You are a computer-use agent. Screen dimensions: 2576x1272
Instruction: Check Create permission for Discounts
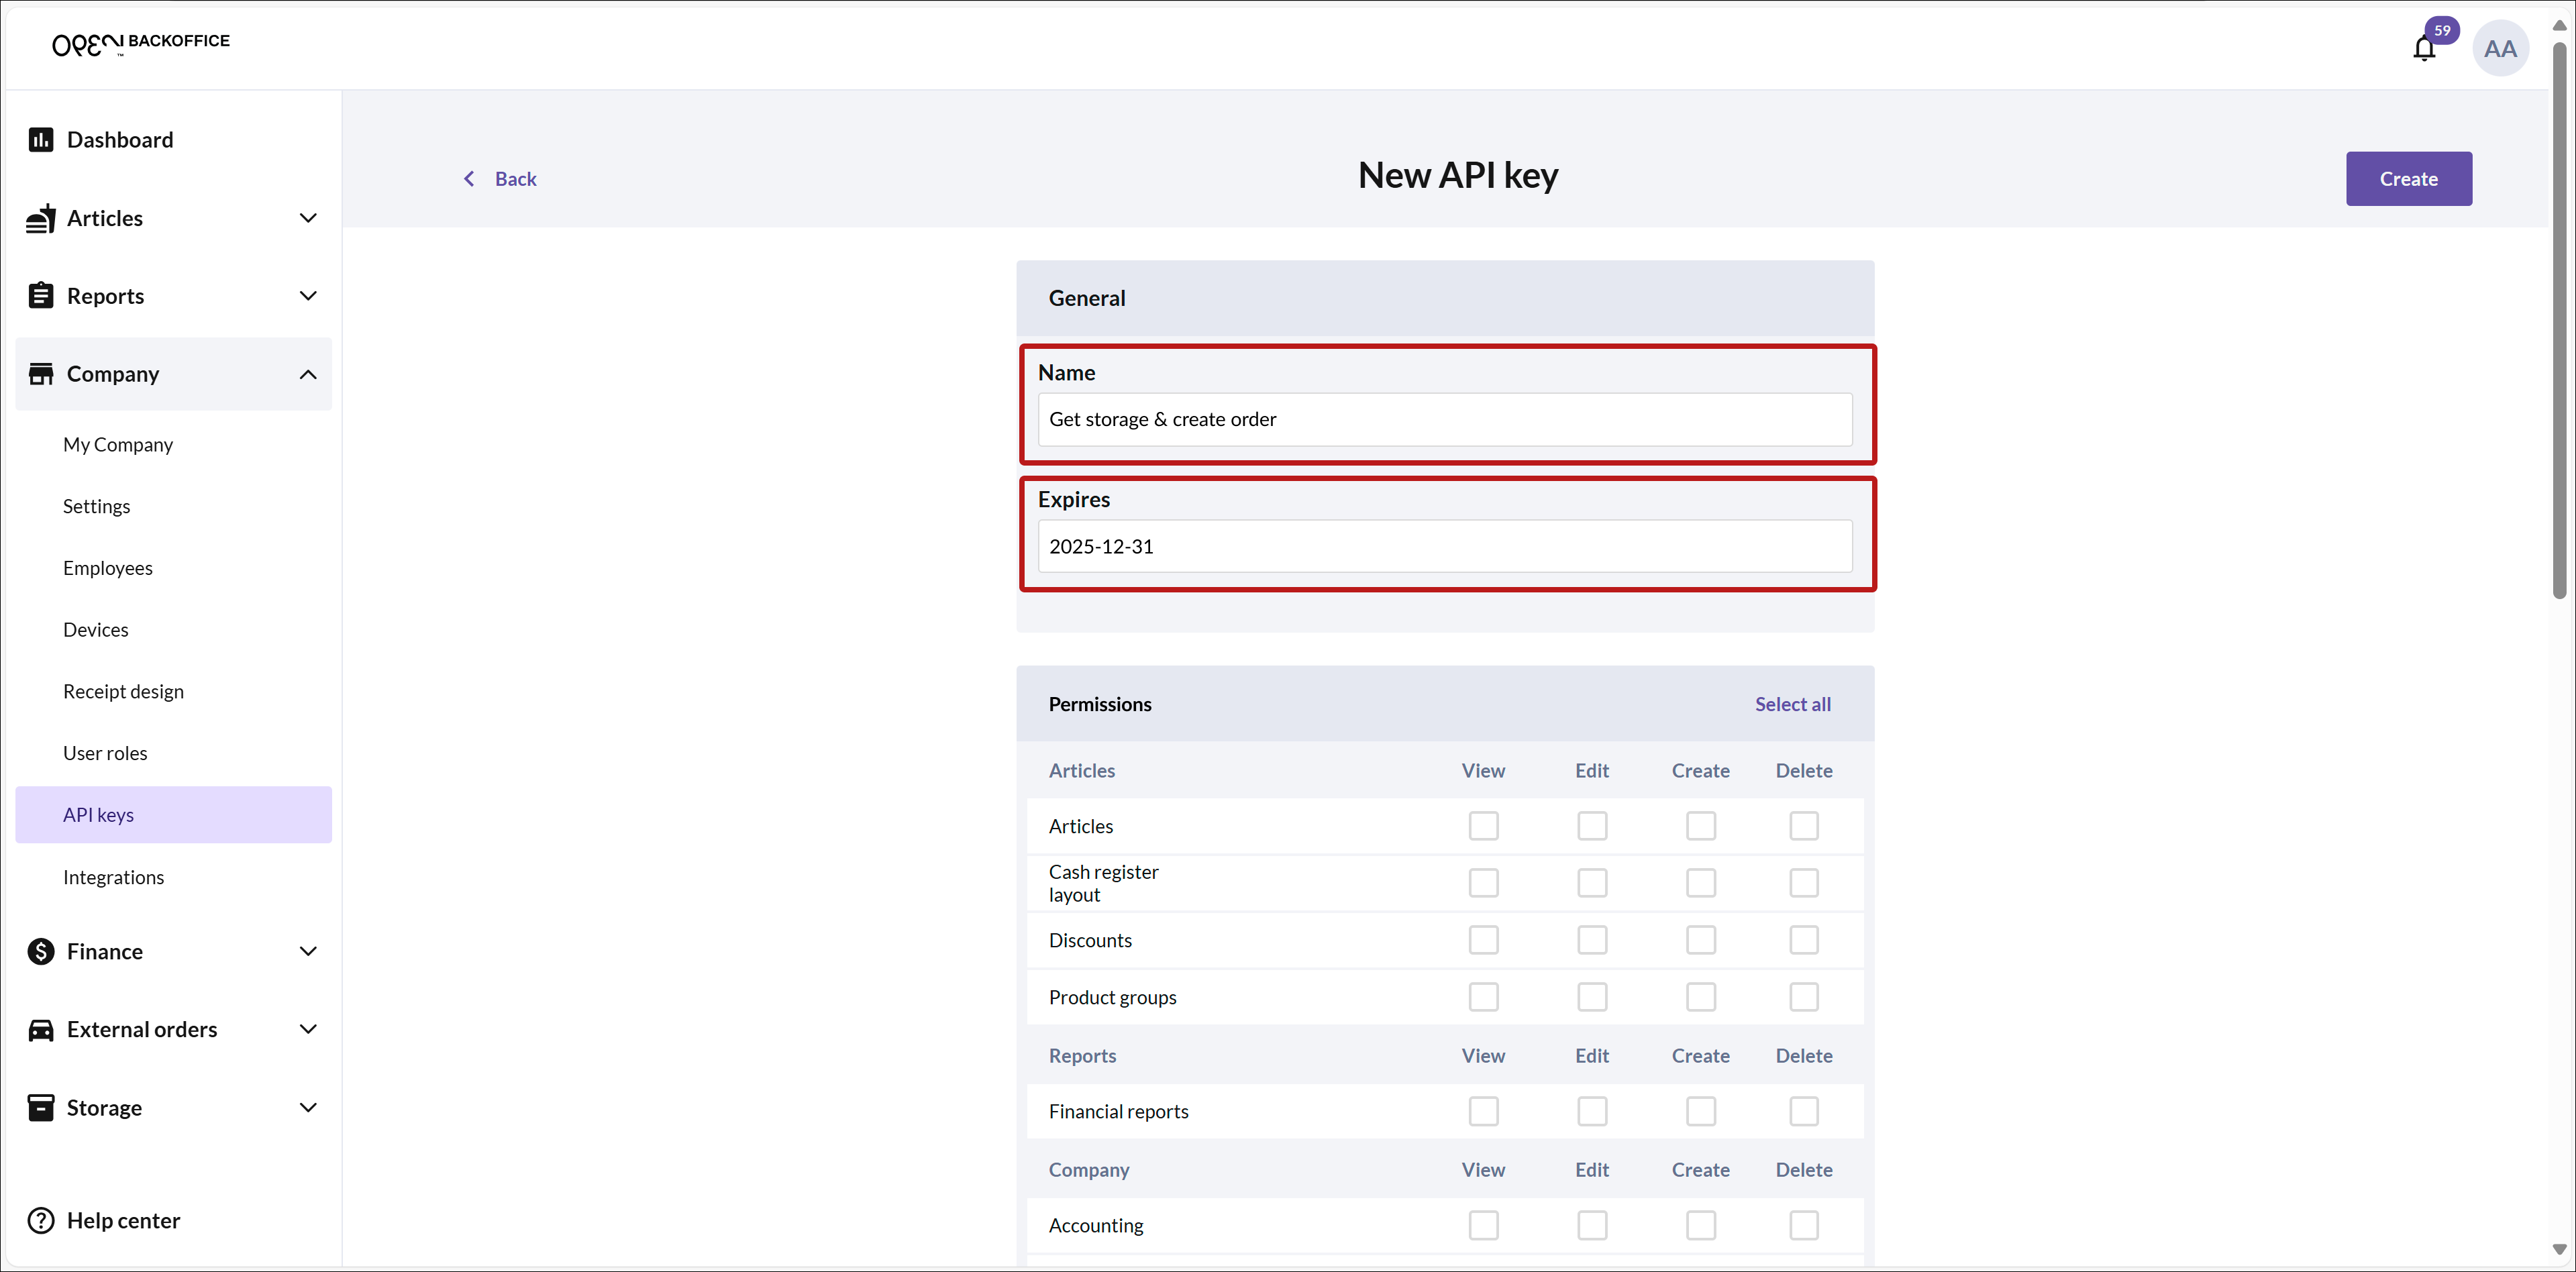[1700, 940]
